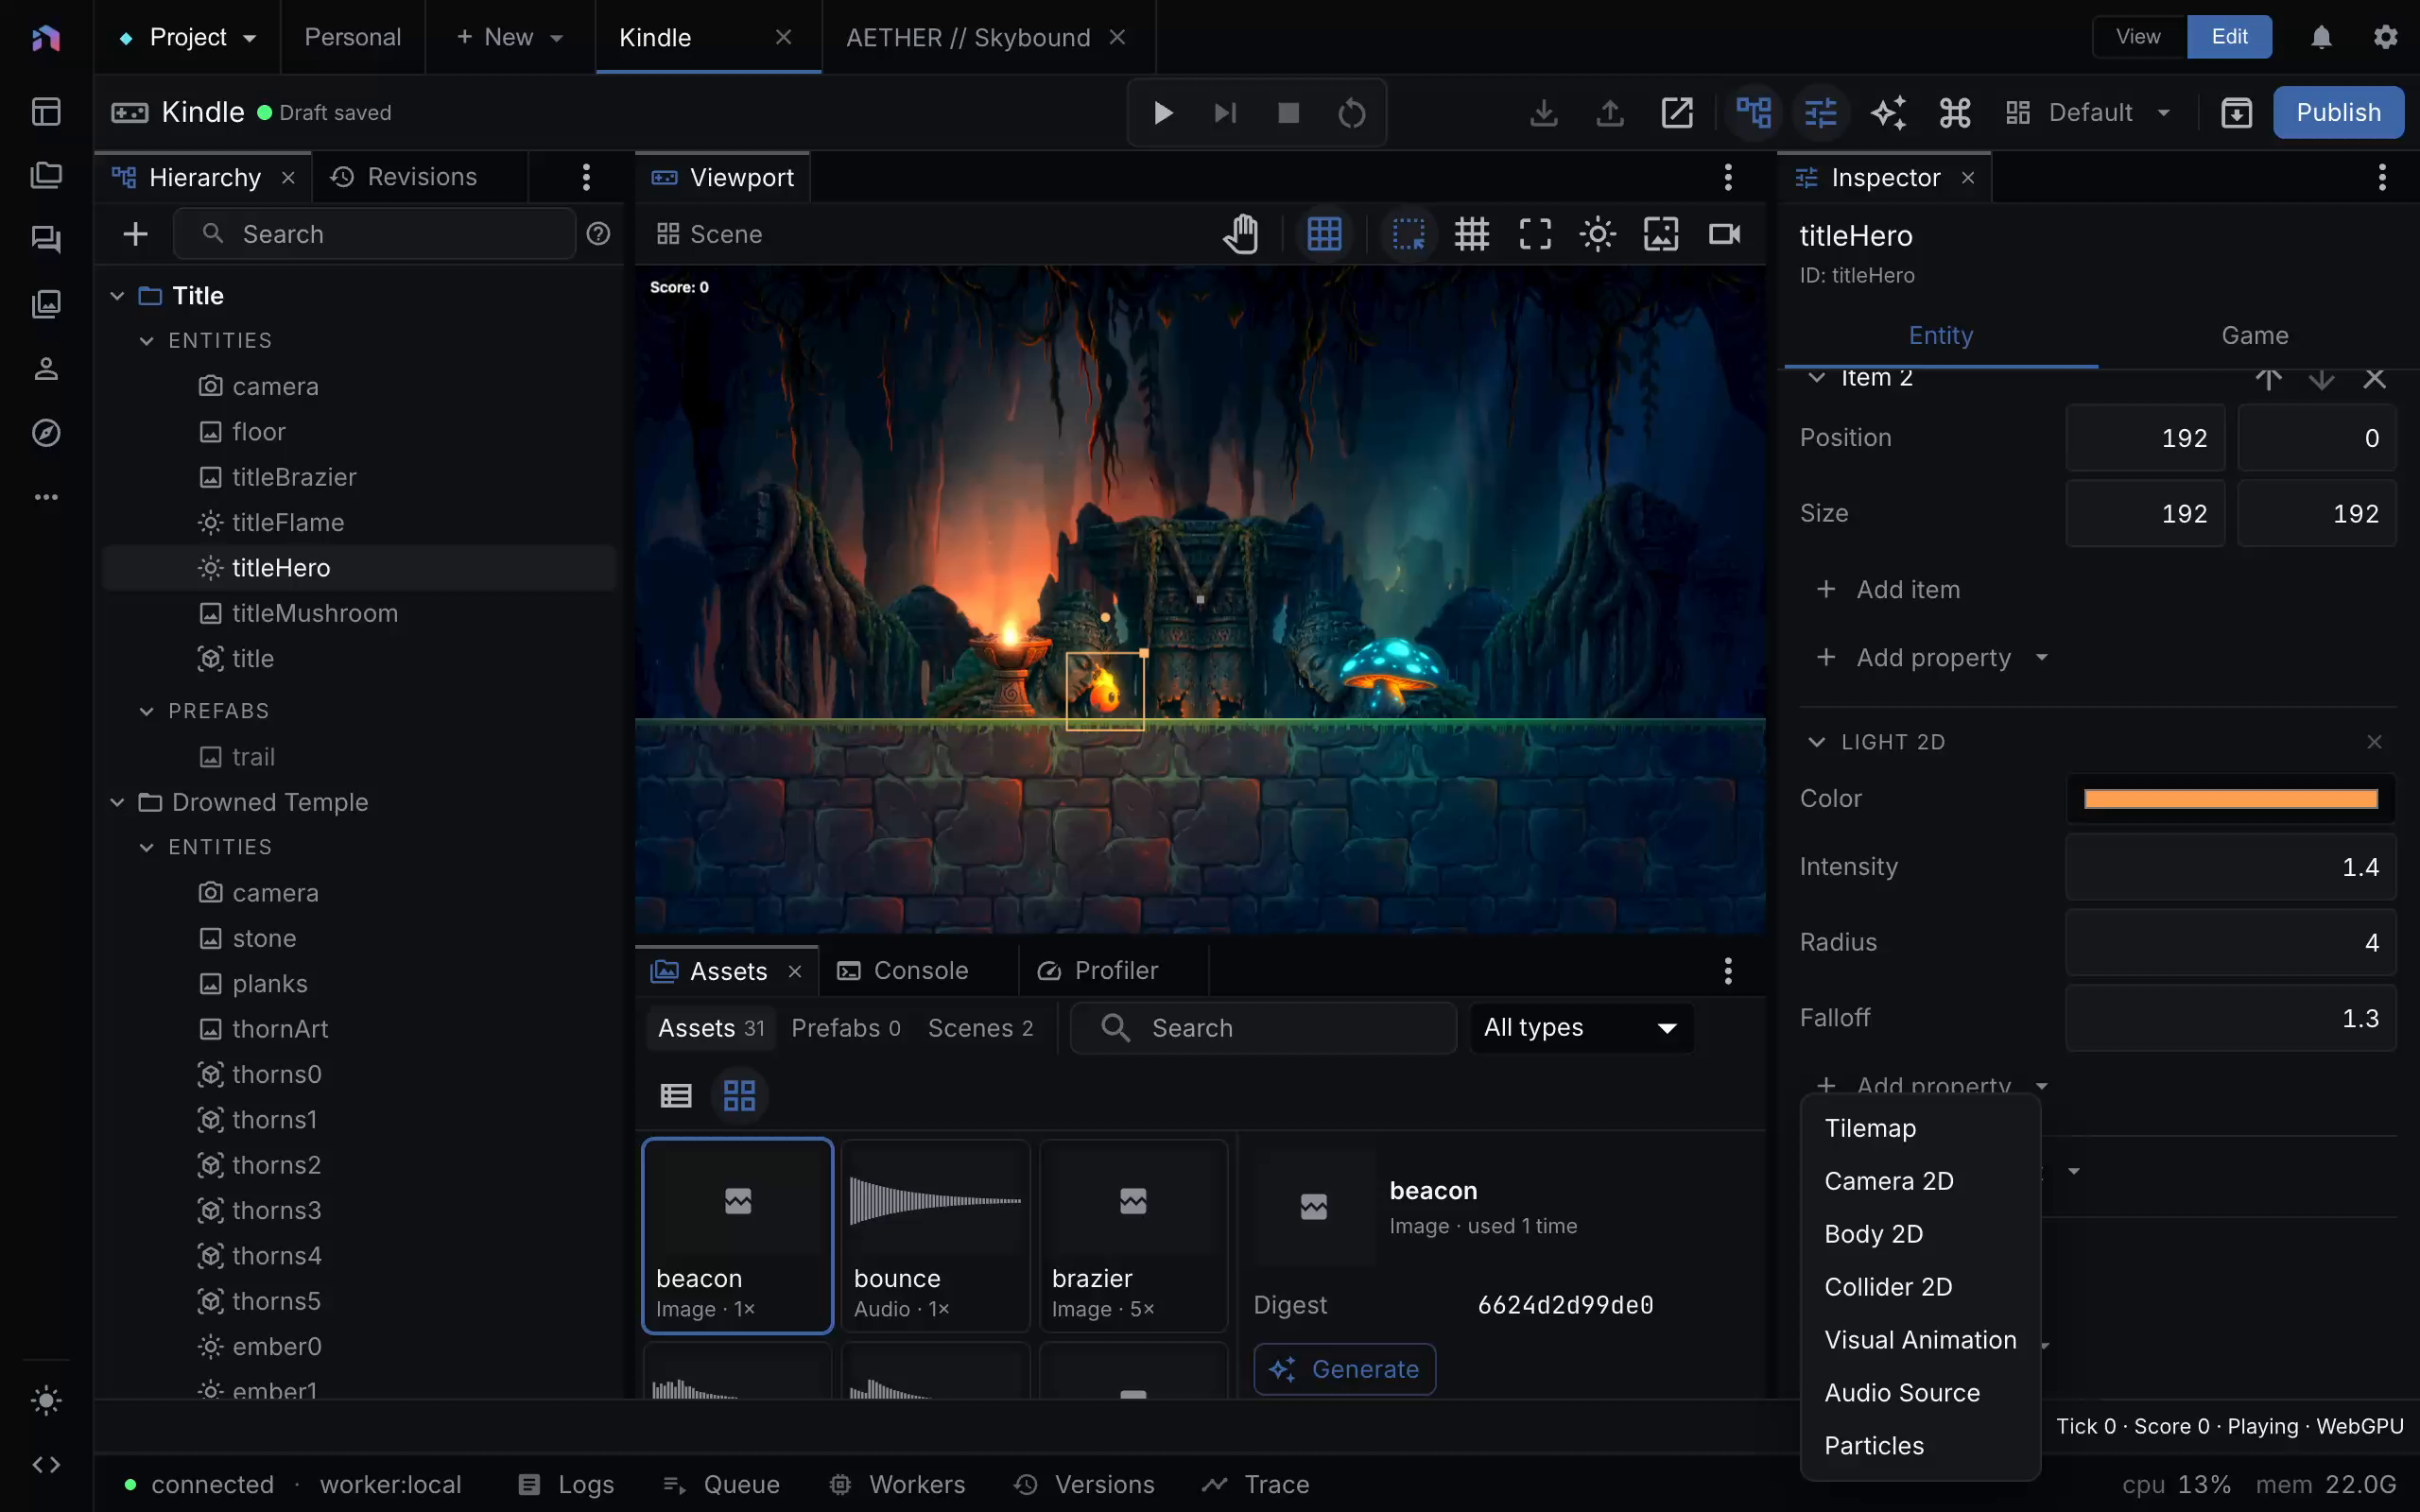Image resolution: width=2420 pixels, height=1512 pixels.
Task: Click the download import icon
Action: pos(1543,112)
